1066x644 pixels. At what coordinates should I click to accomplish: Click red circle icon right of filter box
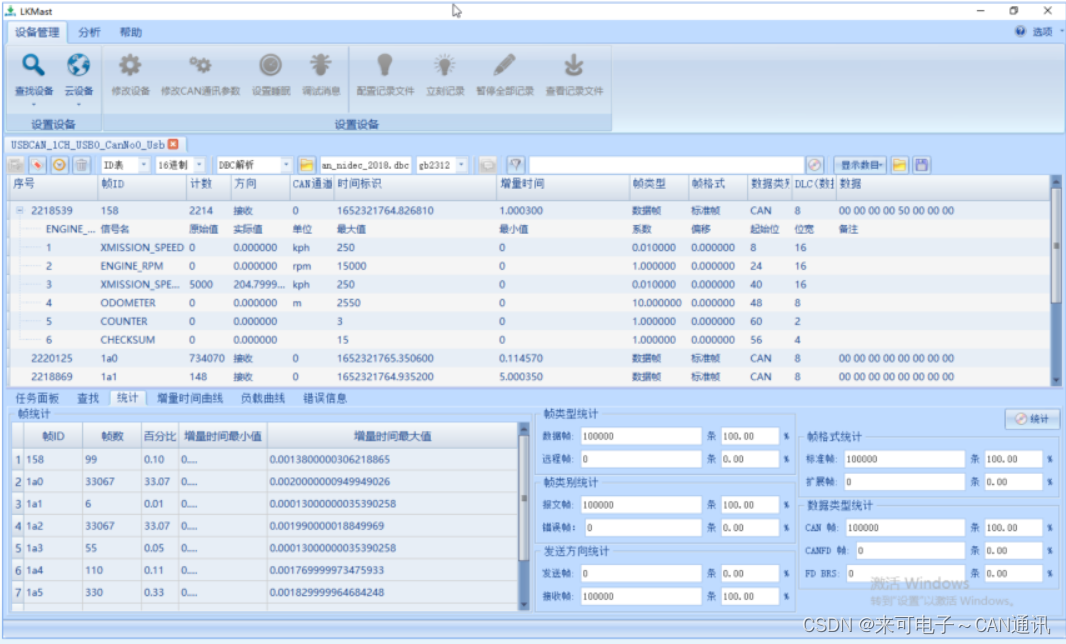coord(815,165)
